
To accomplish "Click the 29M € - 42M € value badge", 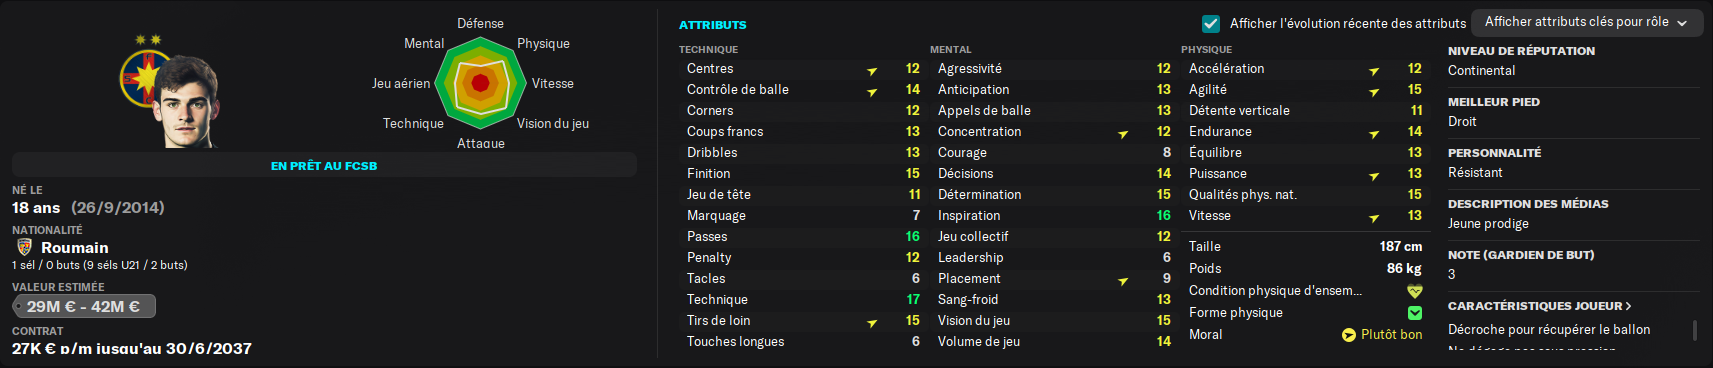I will click(x=84, y=306).
